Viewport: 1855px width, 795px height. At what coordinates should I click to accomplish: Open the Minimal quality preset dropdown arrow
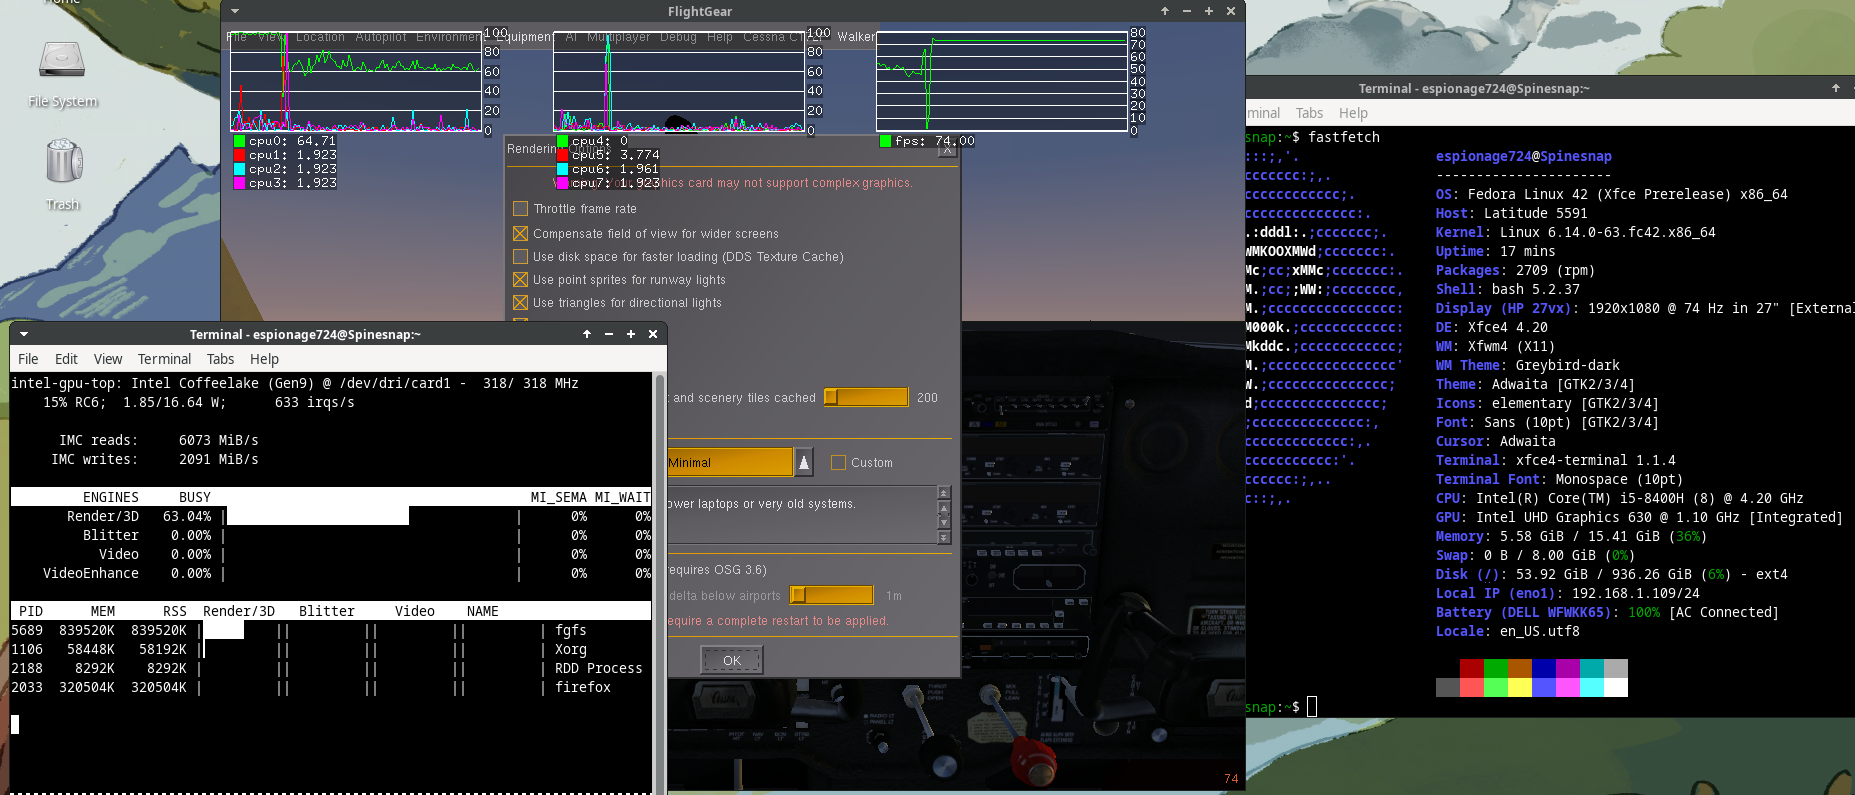click(x=804, y=462)
